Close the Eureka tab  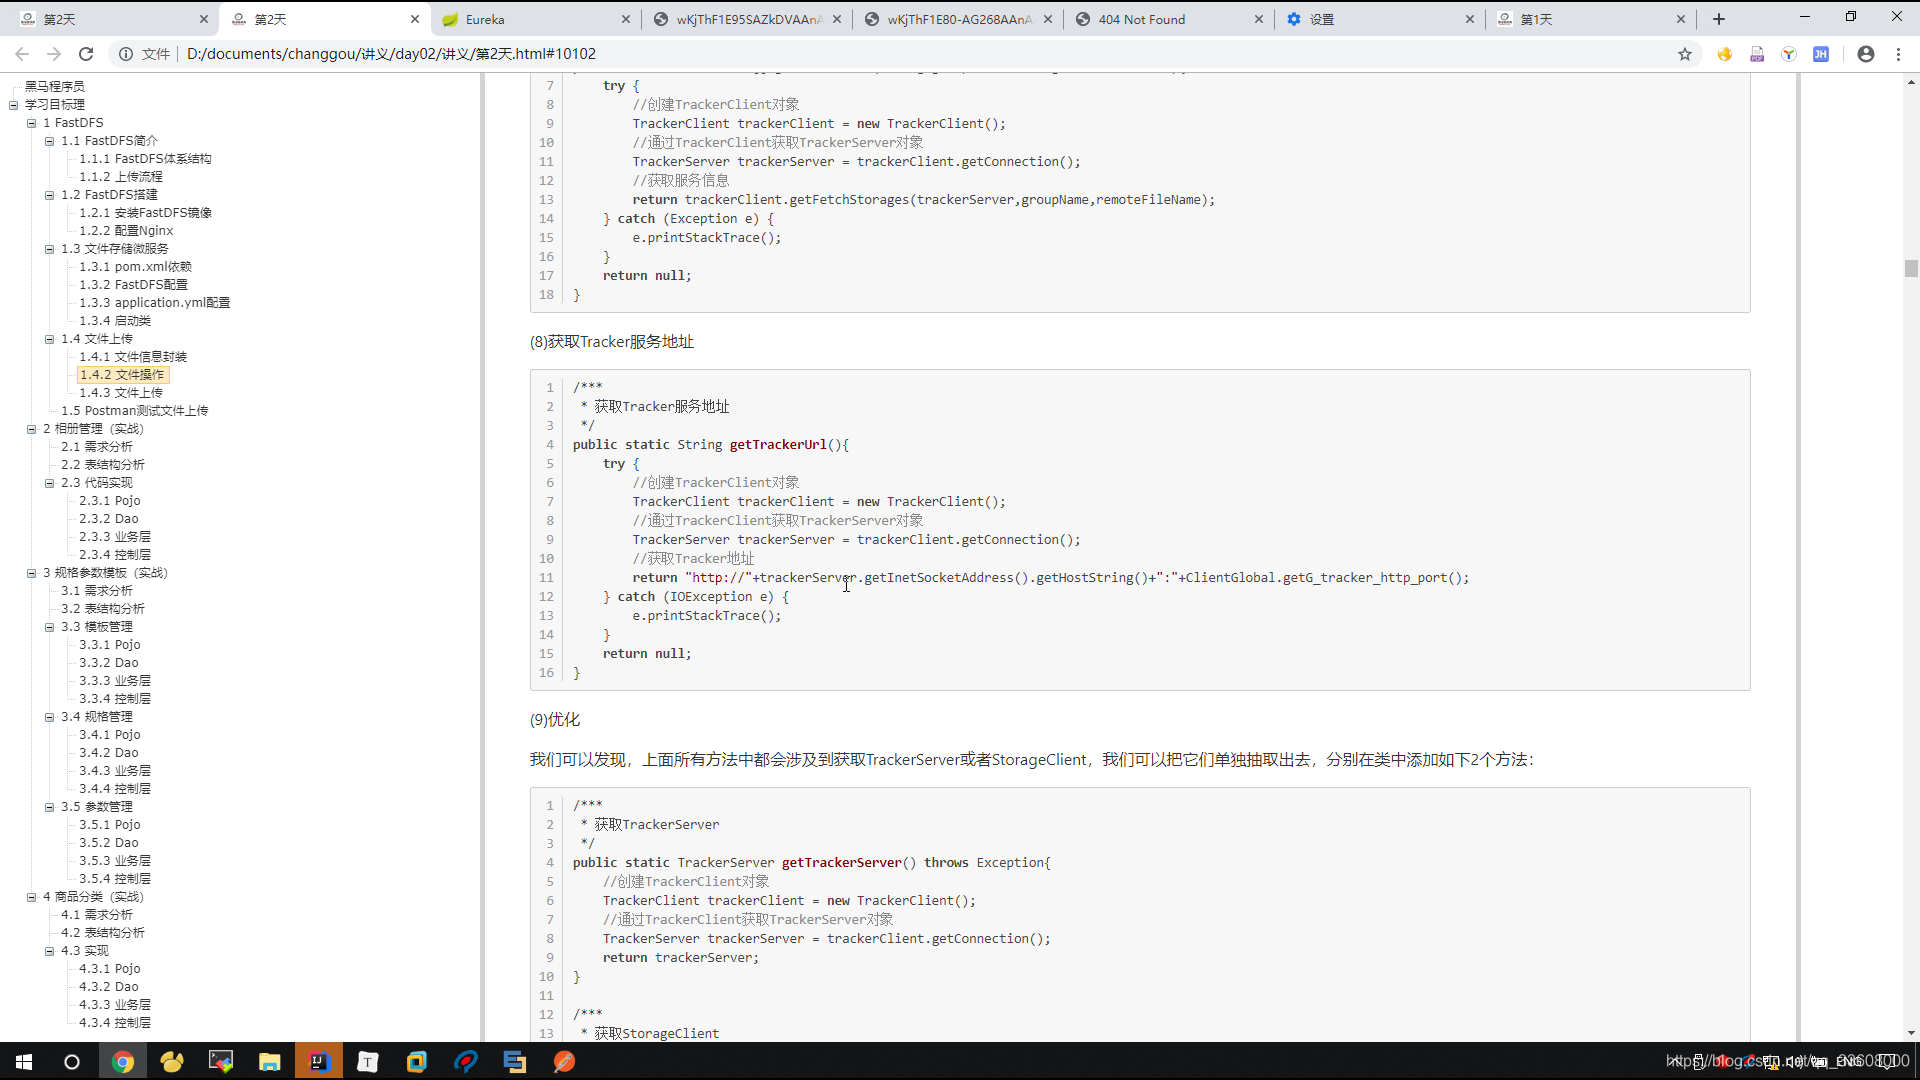(626, 19)
